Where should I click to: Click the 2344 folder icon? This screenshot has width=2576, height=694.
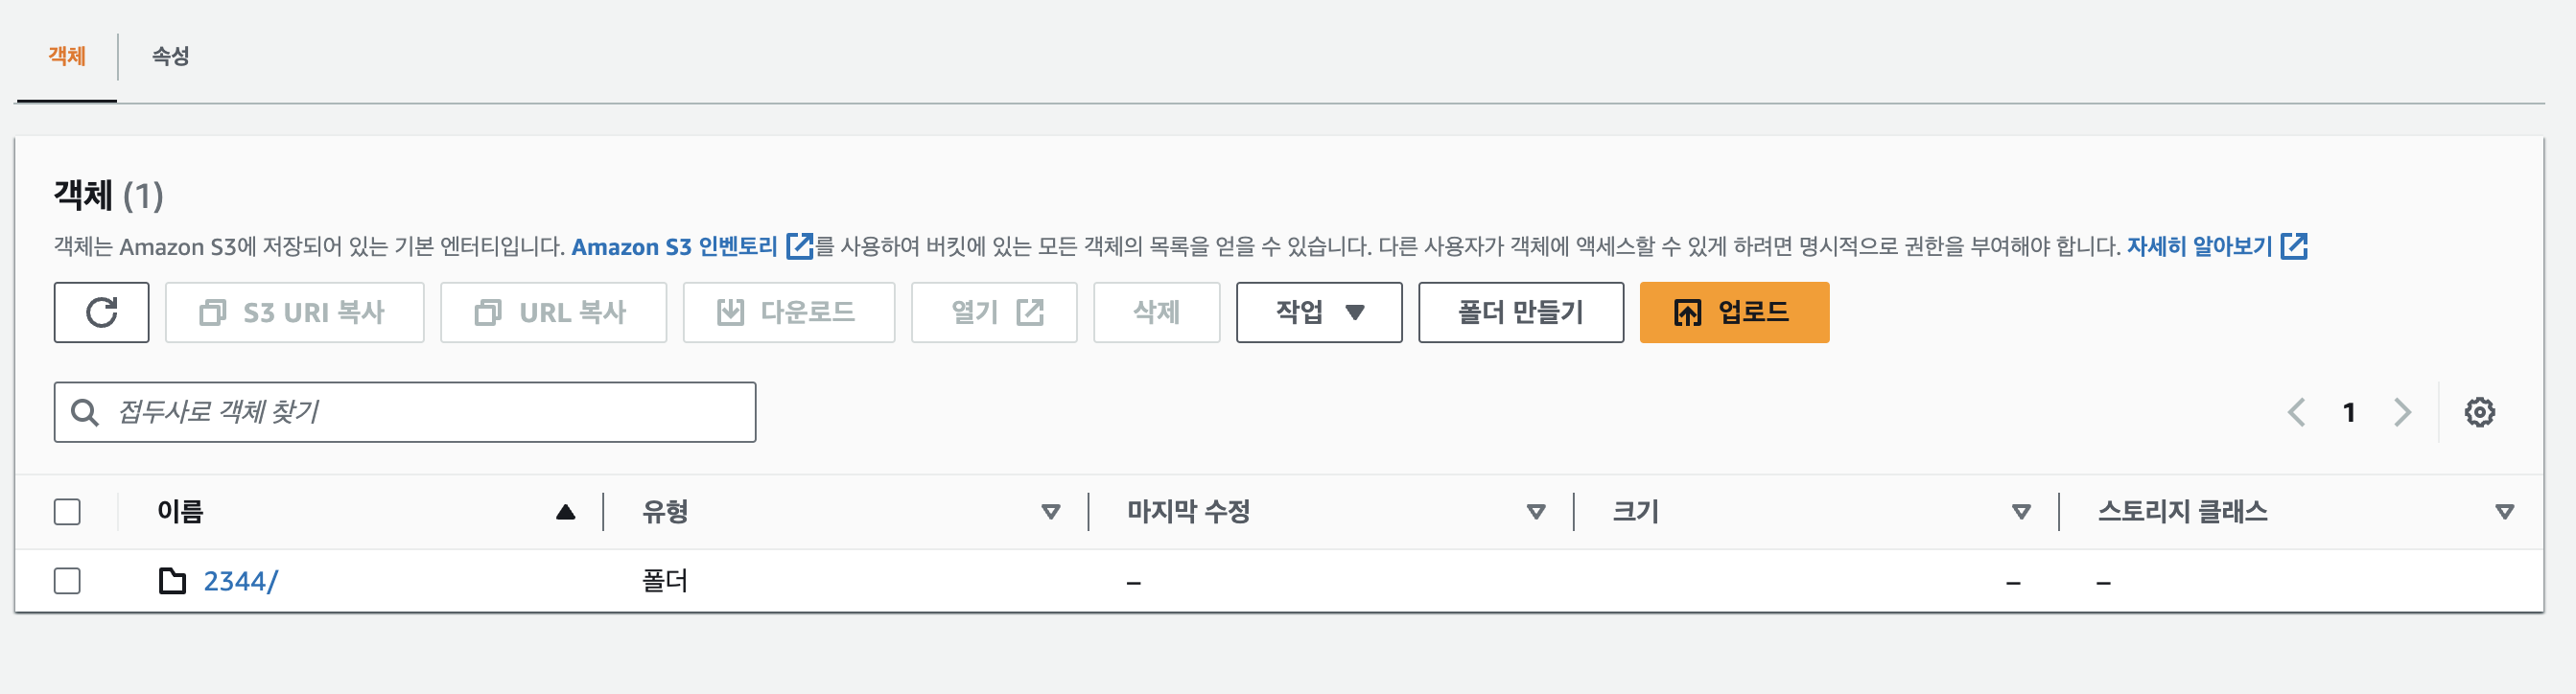tap(172, 581)
